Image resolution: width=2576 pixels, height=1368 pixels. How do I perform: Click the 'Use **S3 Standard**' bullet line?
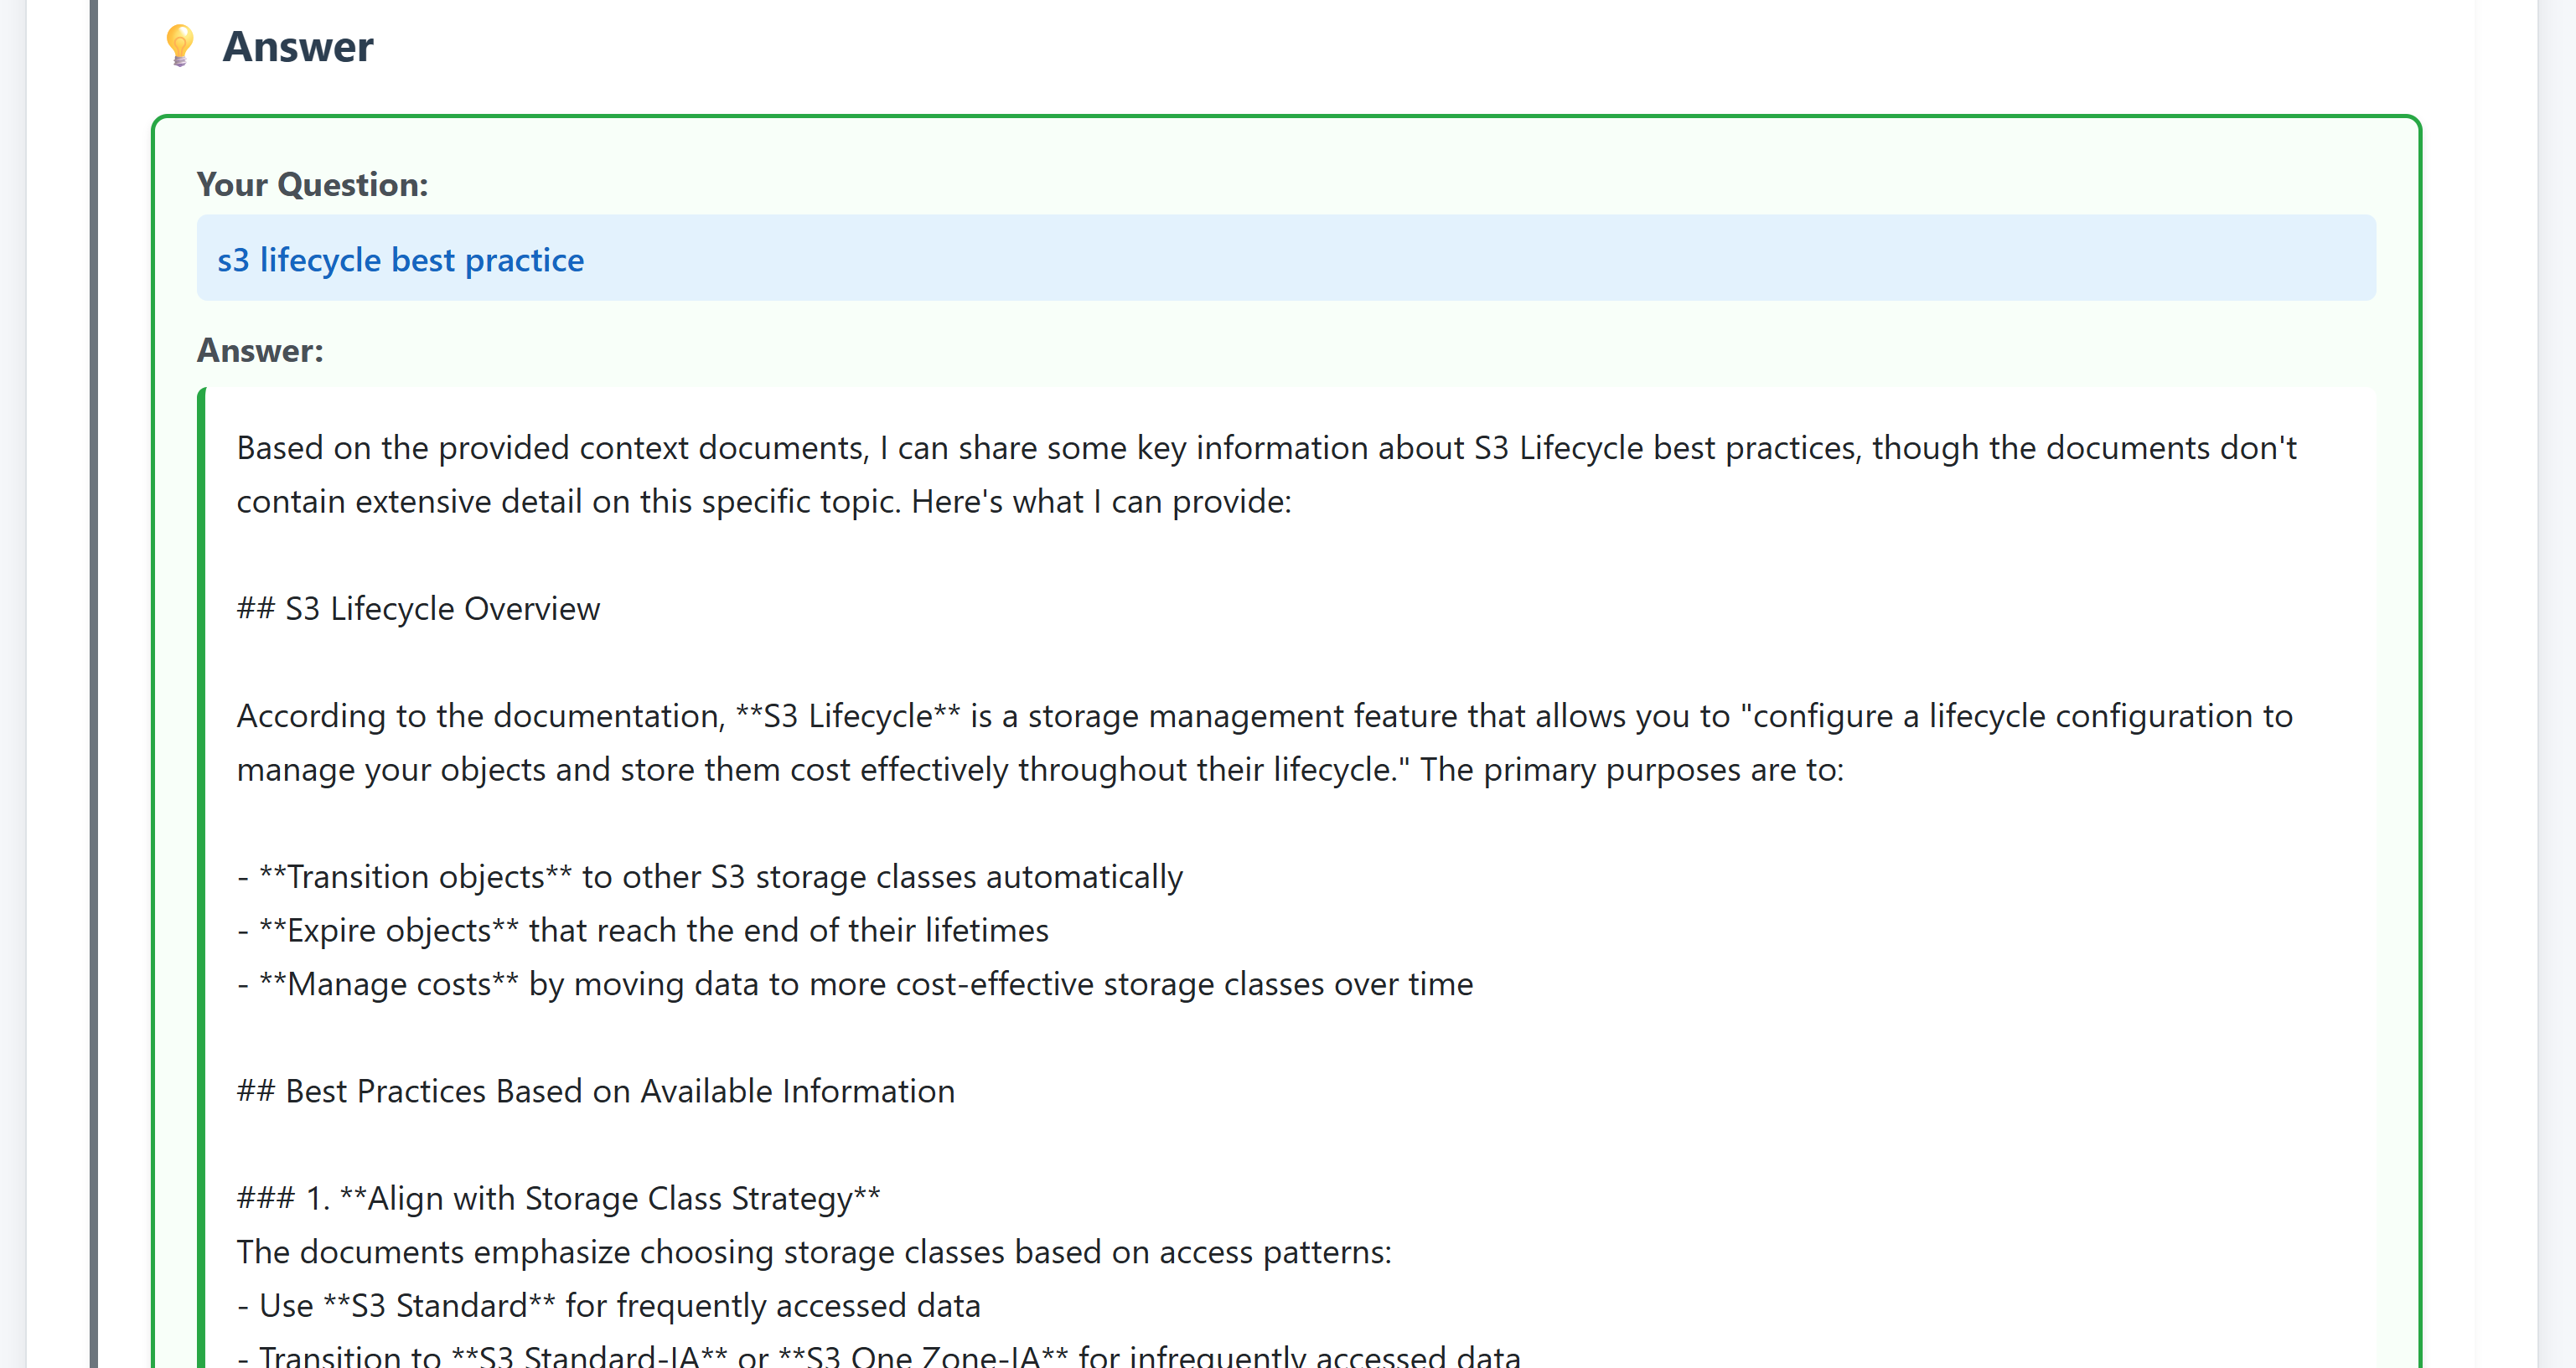(609, 1306)
